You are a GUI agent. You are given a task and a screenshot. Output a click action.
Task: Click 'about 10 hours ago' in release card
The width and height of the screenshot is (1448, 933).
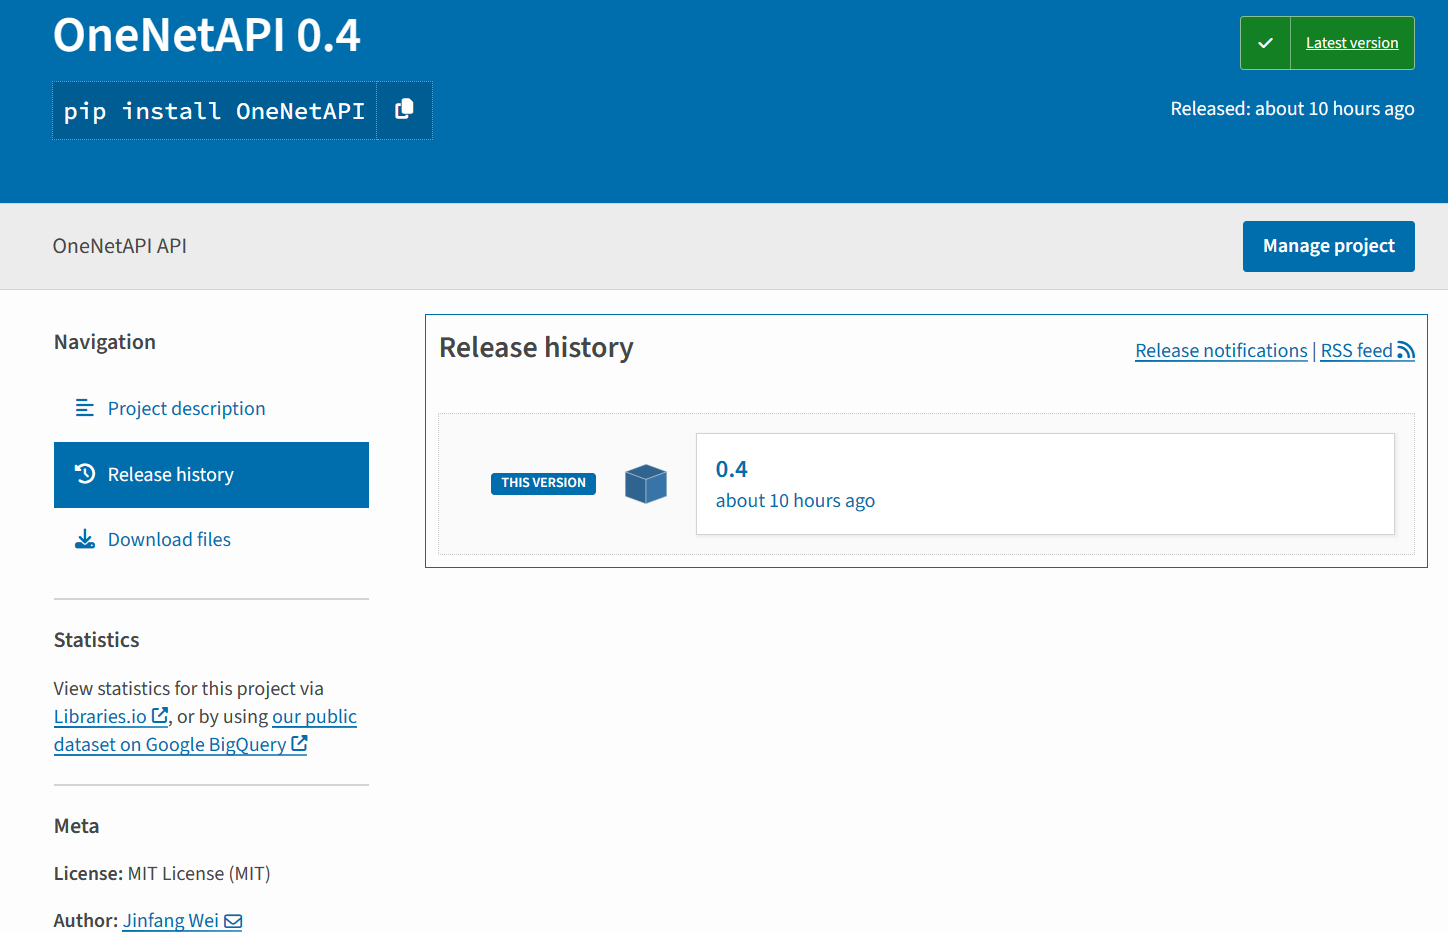click(x=795, y=501)
